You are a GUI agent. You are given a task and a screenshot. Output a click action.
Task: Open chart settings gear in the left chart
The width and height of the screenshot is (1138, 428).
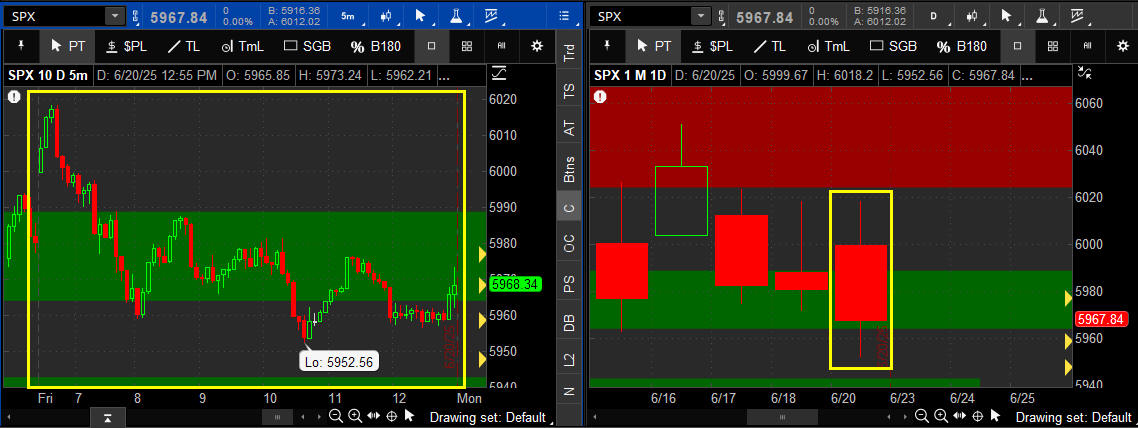pos(537,46)
